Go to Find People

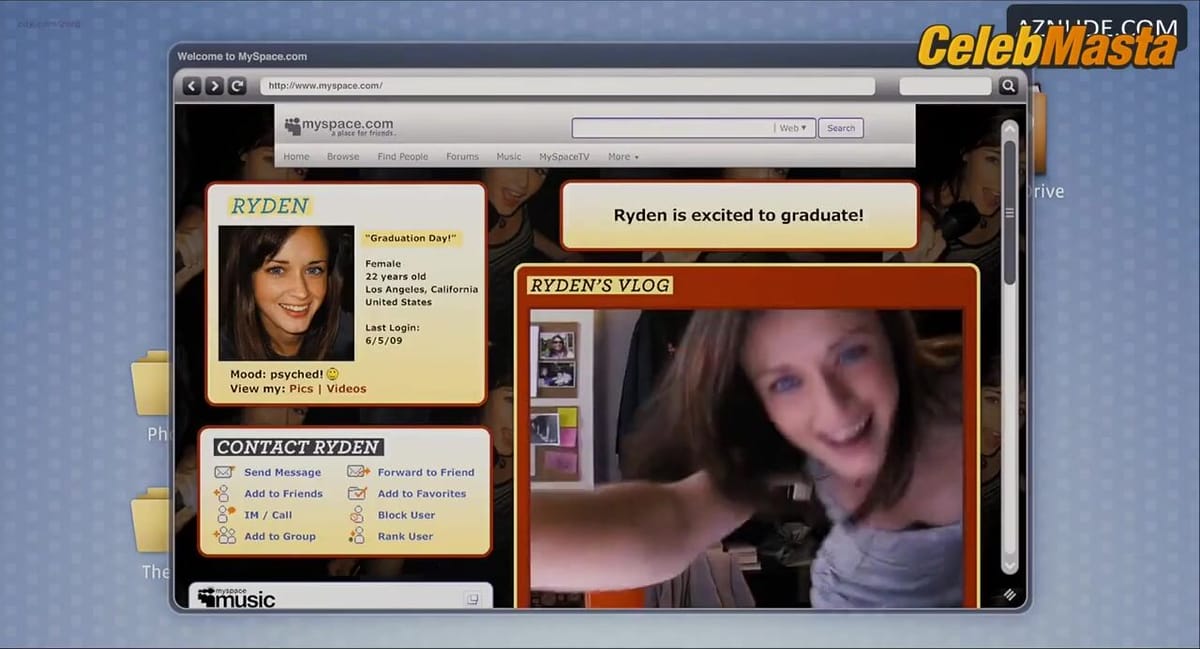pyautogui.click(x=403, y=157)
